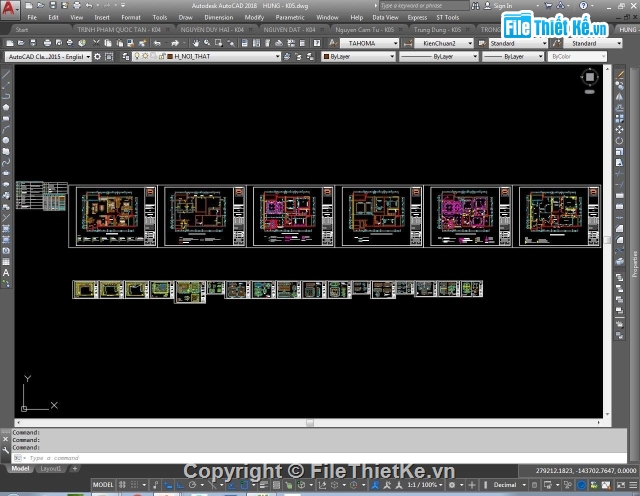640x496 pixels.
Task: Toggle hardware acceleration blue icon
Action: 582,485
